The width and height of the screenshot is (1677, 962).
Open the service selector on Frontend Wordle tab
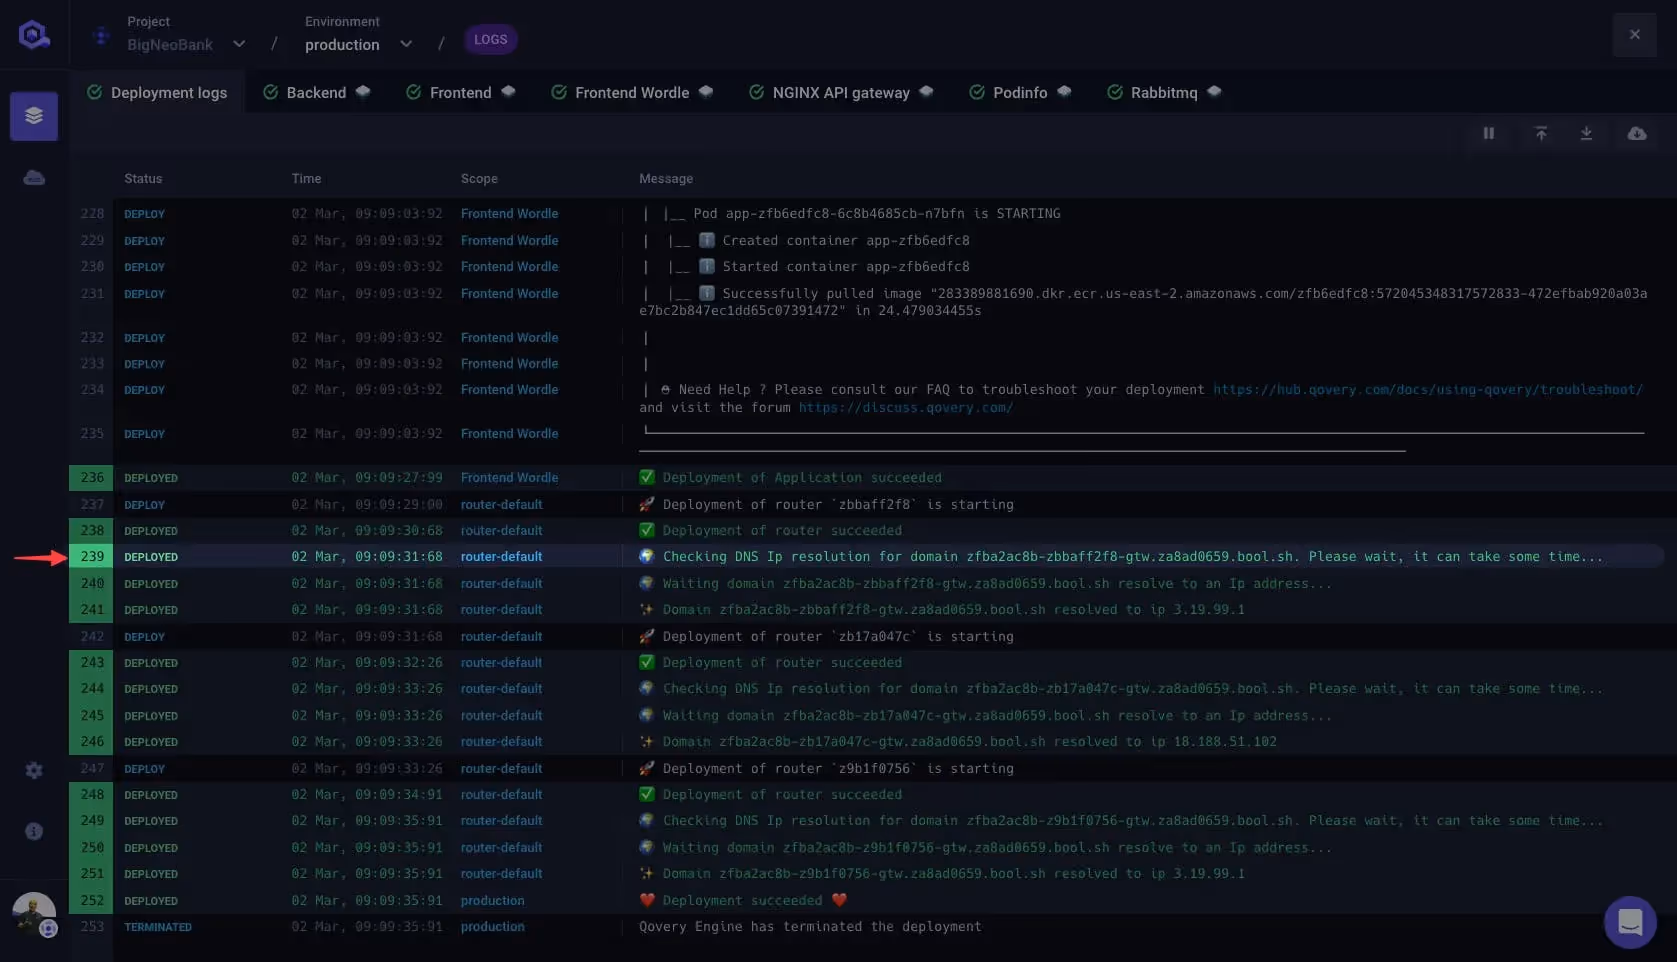[x=707, y=91]
